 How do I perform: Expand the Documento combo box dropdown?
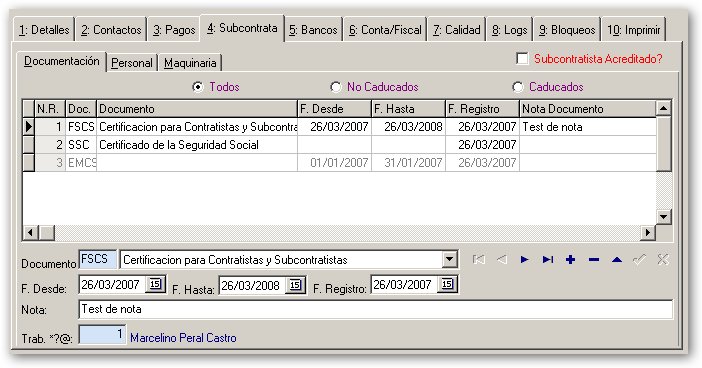coord(449,260)
